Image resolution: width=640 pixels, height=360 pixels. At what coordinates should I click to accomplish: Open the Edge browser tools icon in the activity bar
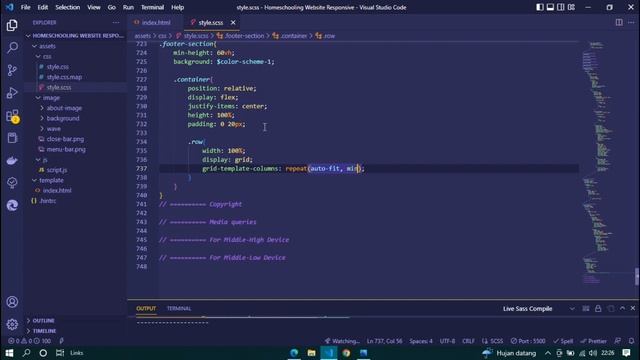coord(12,205)
